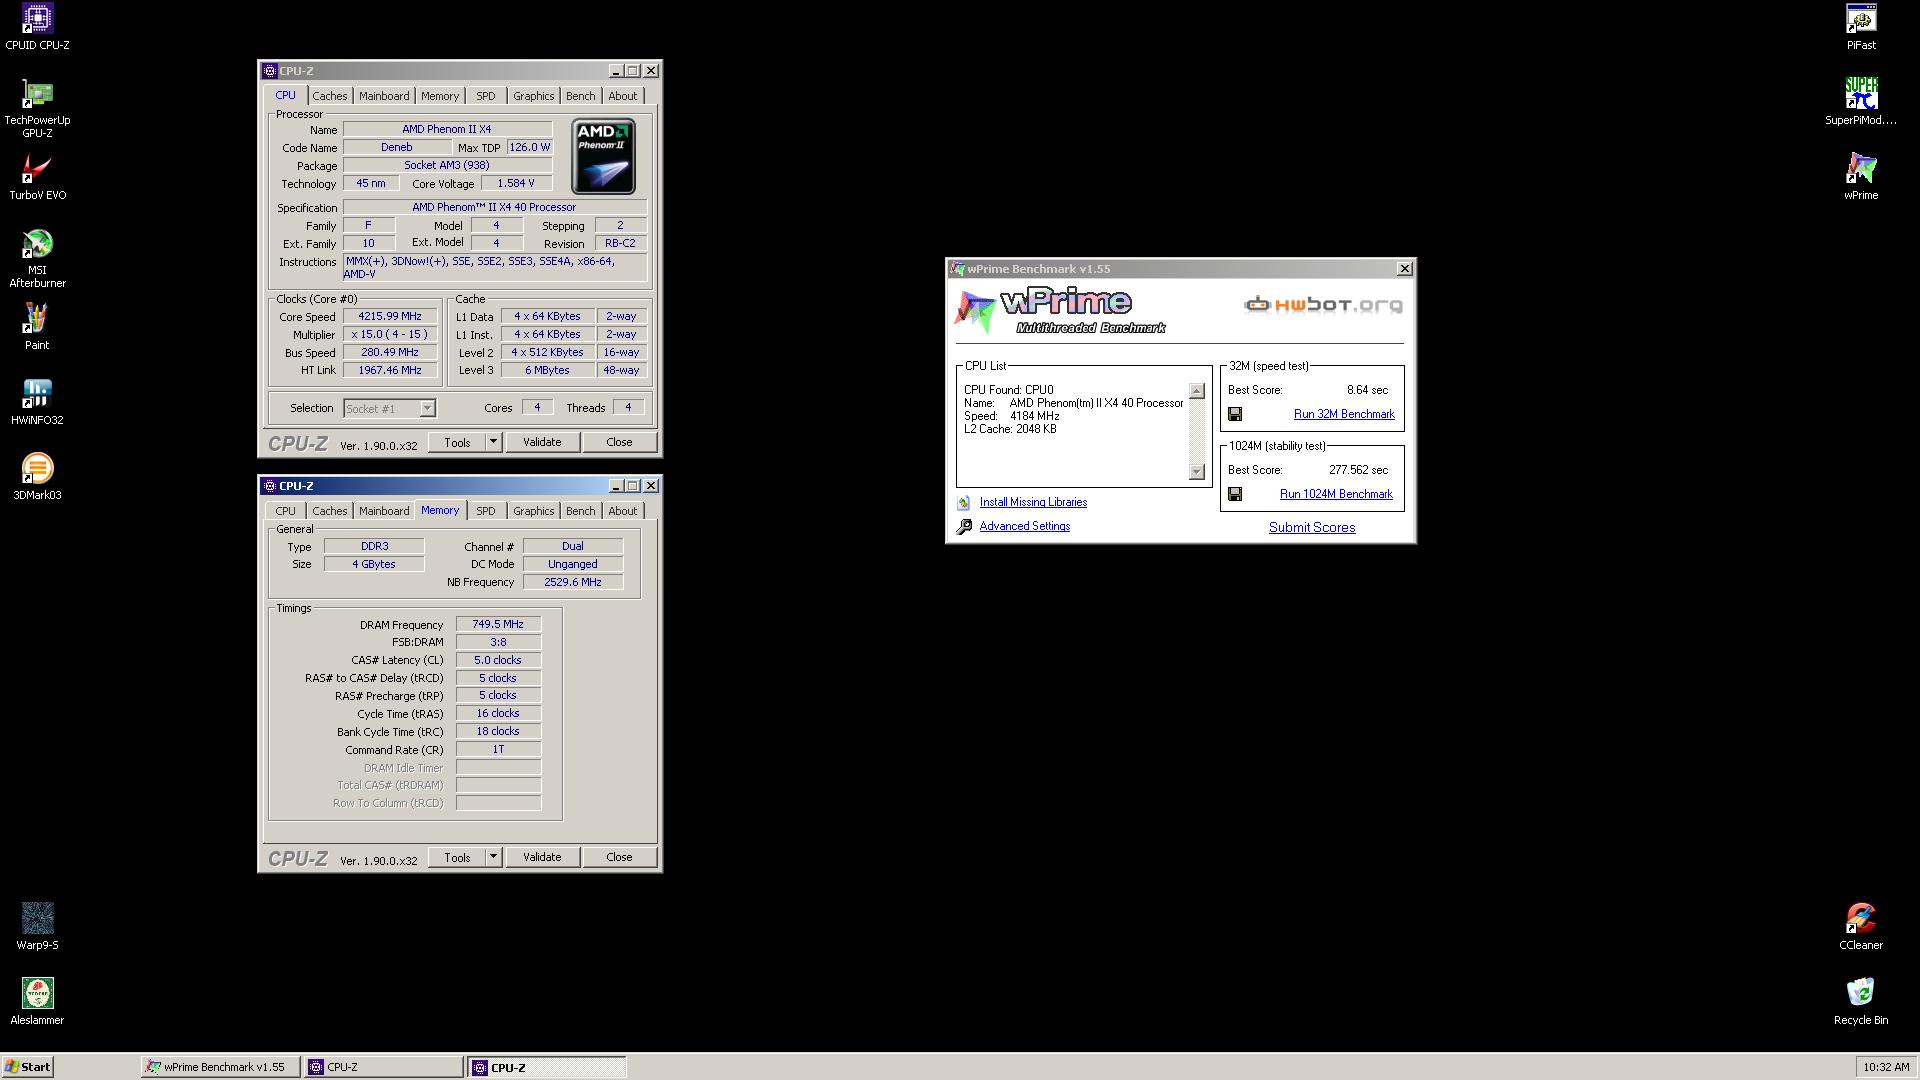The image size is (1920, 1080).
Task: Open CPUID CPU-Z desktop icon
Action: click(x=37, y=27)
